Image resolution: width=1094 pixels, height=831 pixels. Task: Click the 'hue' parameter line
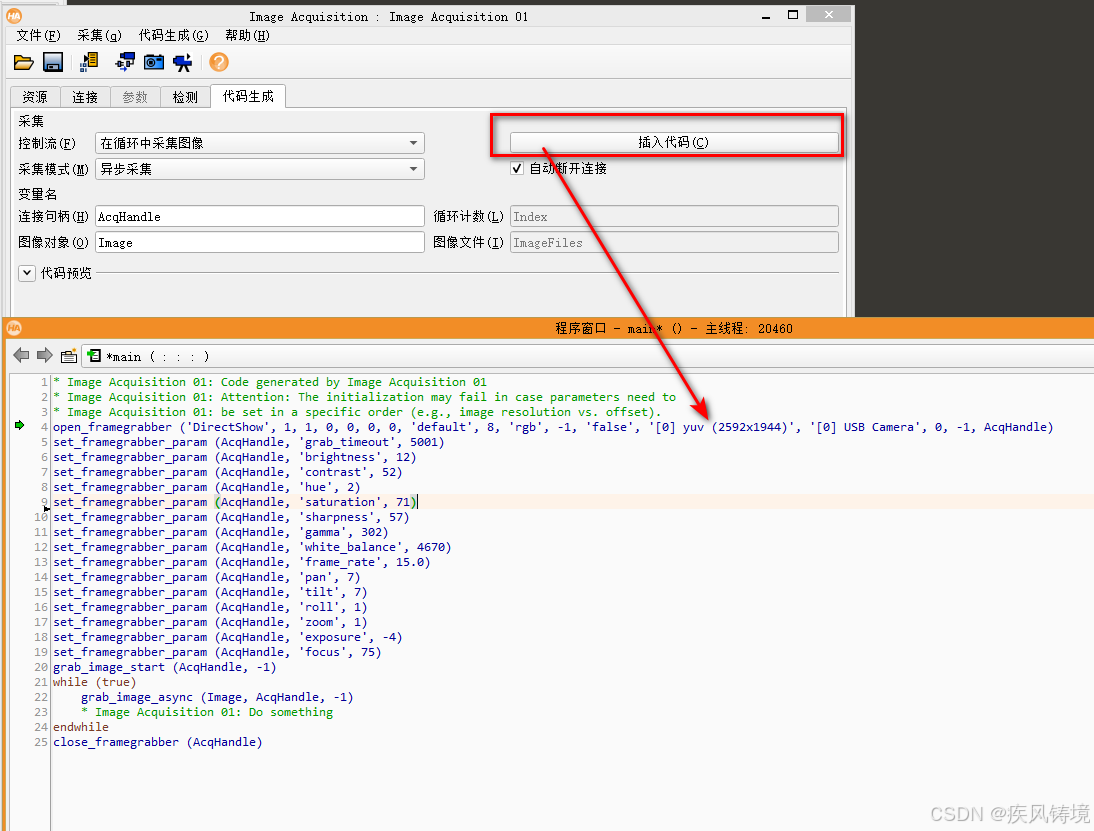point(207,487)
